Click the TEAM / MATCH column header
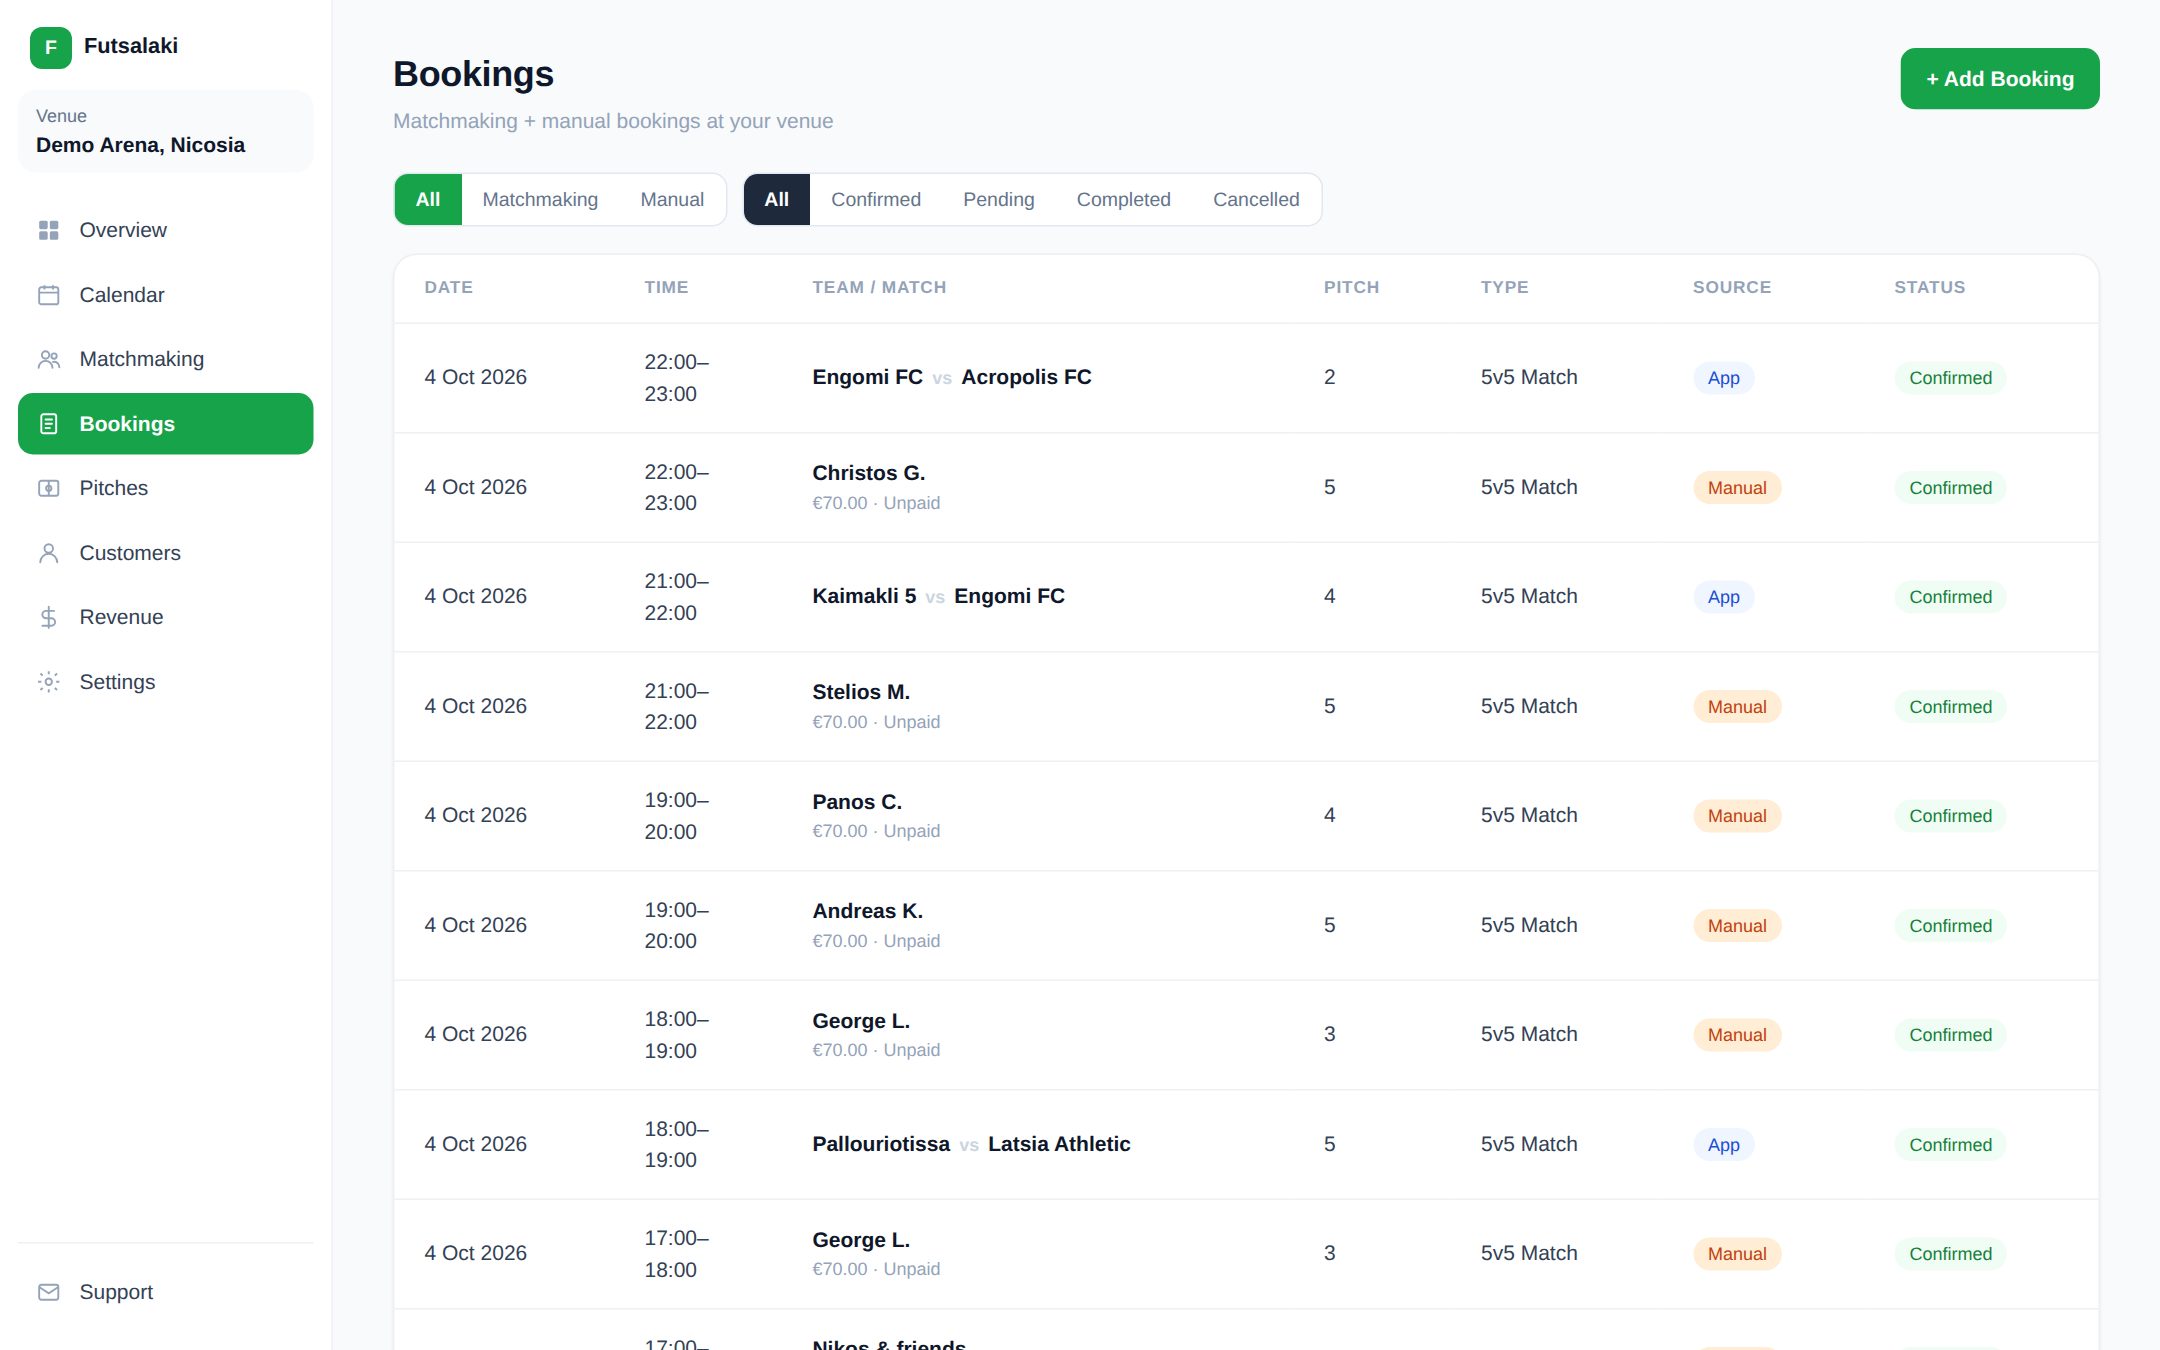 pos(879,288)
